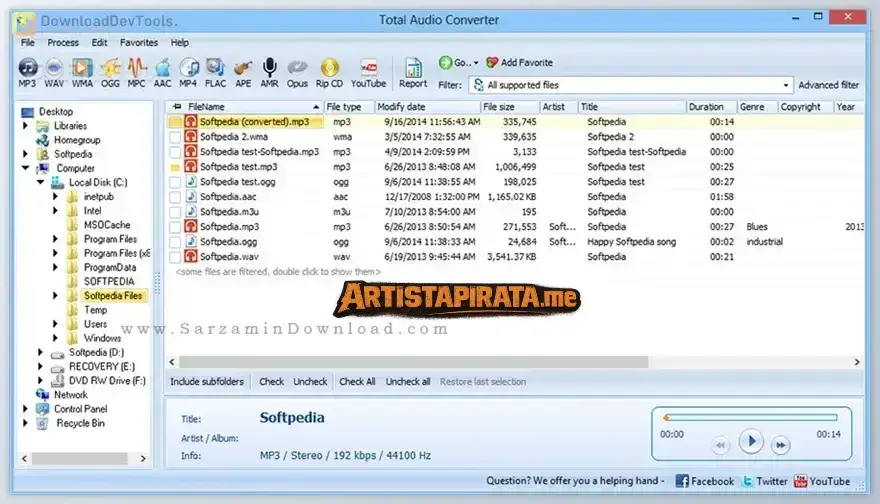Check the Softpedia 2.wma checkbox
The width and height of the screenshot is (880, 504).
(x=175, y=137)
